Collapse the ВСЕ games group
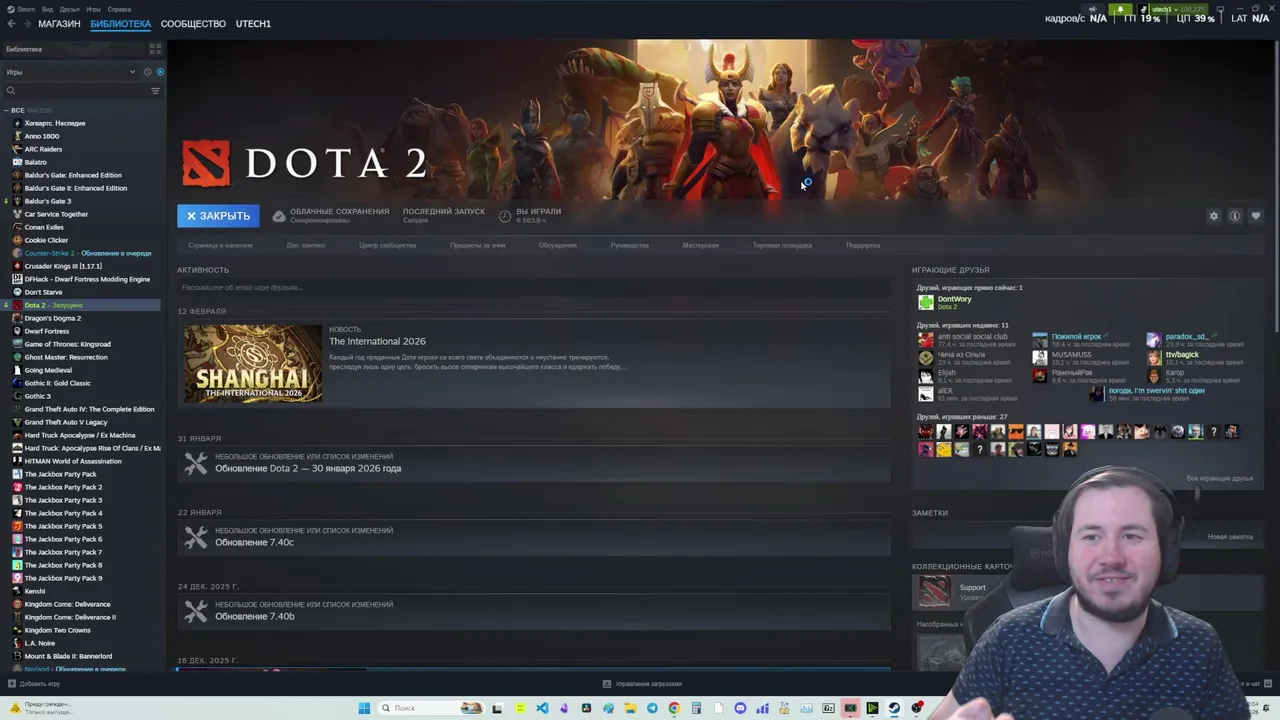Image resolution: width=1280 pixels, height=720 pixels. coord(7,110)
